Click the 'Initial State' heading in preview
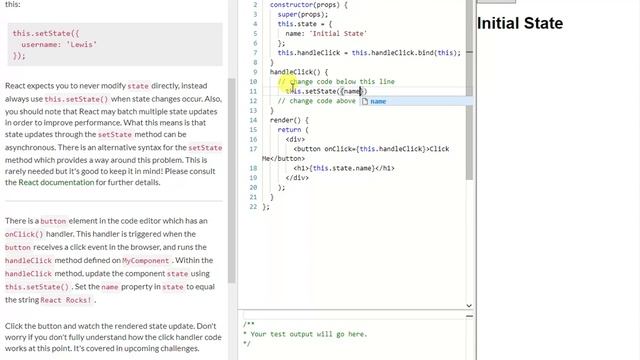The height and width of the screenshot is (360, 640). (520, 23)
